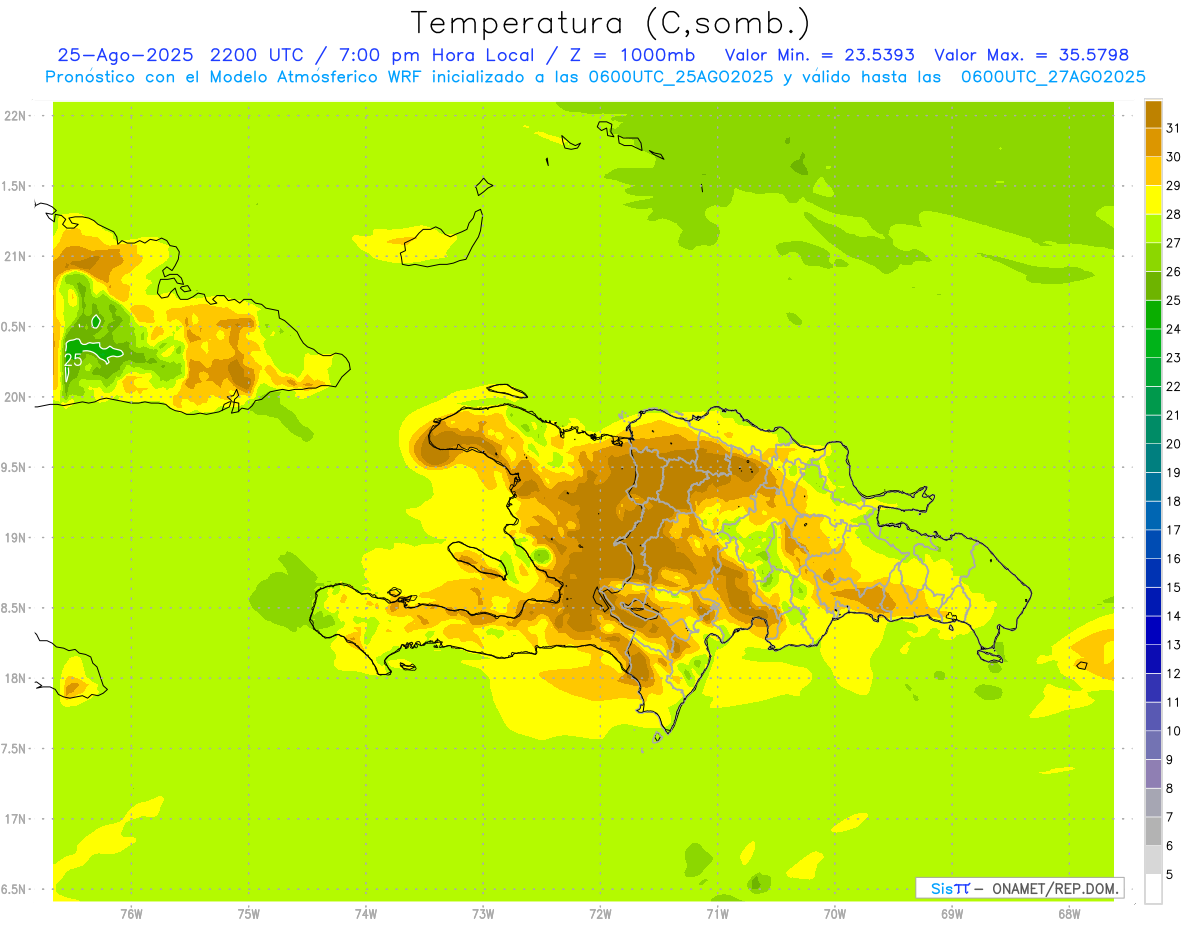Image resolution: width=1200 pixels, height=927 pixels.
Task: Click the contour label '25' over Cuba
Action: [73, 359]
